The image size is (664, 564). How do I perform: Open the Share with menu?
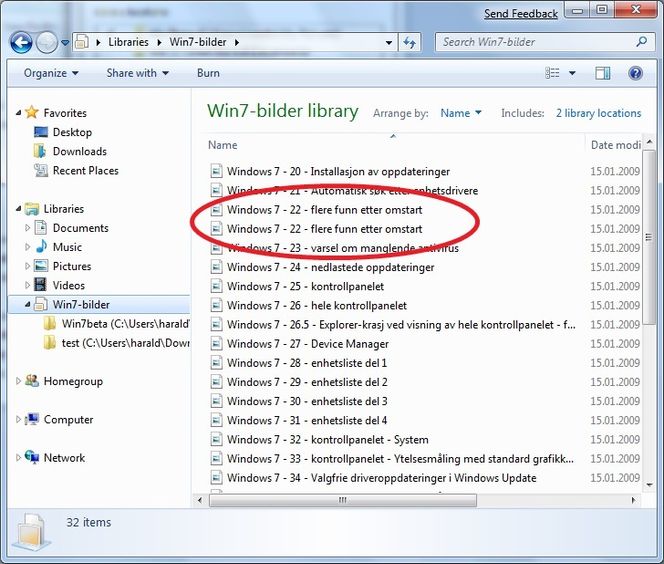tap(138, 73)
